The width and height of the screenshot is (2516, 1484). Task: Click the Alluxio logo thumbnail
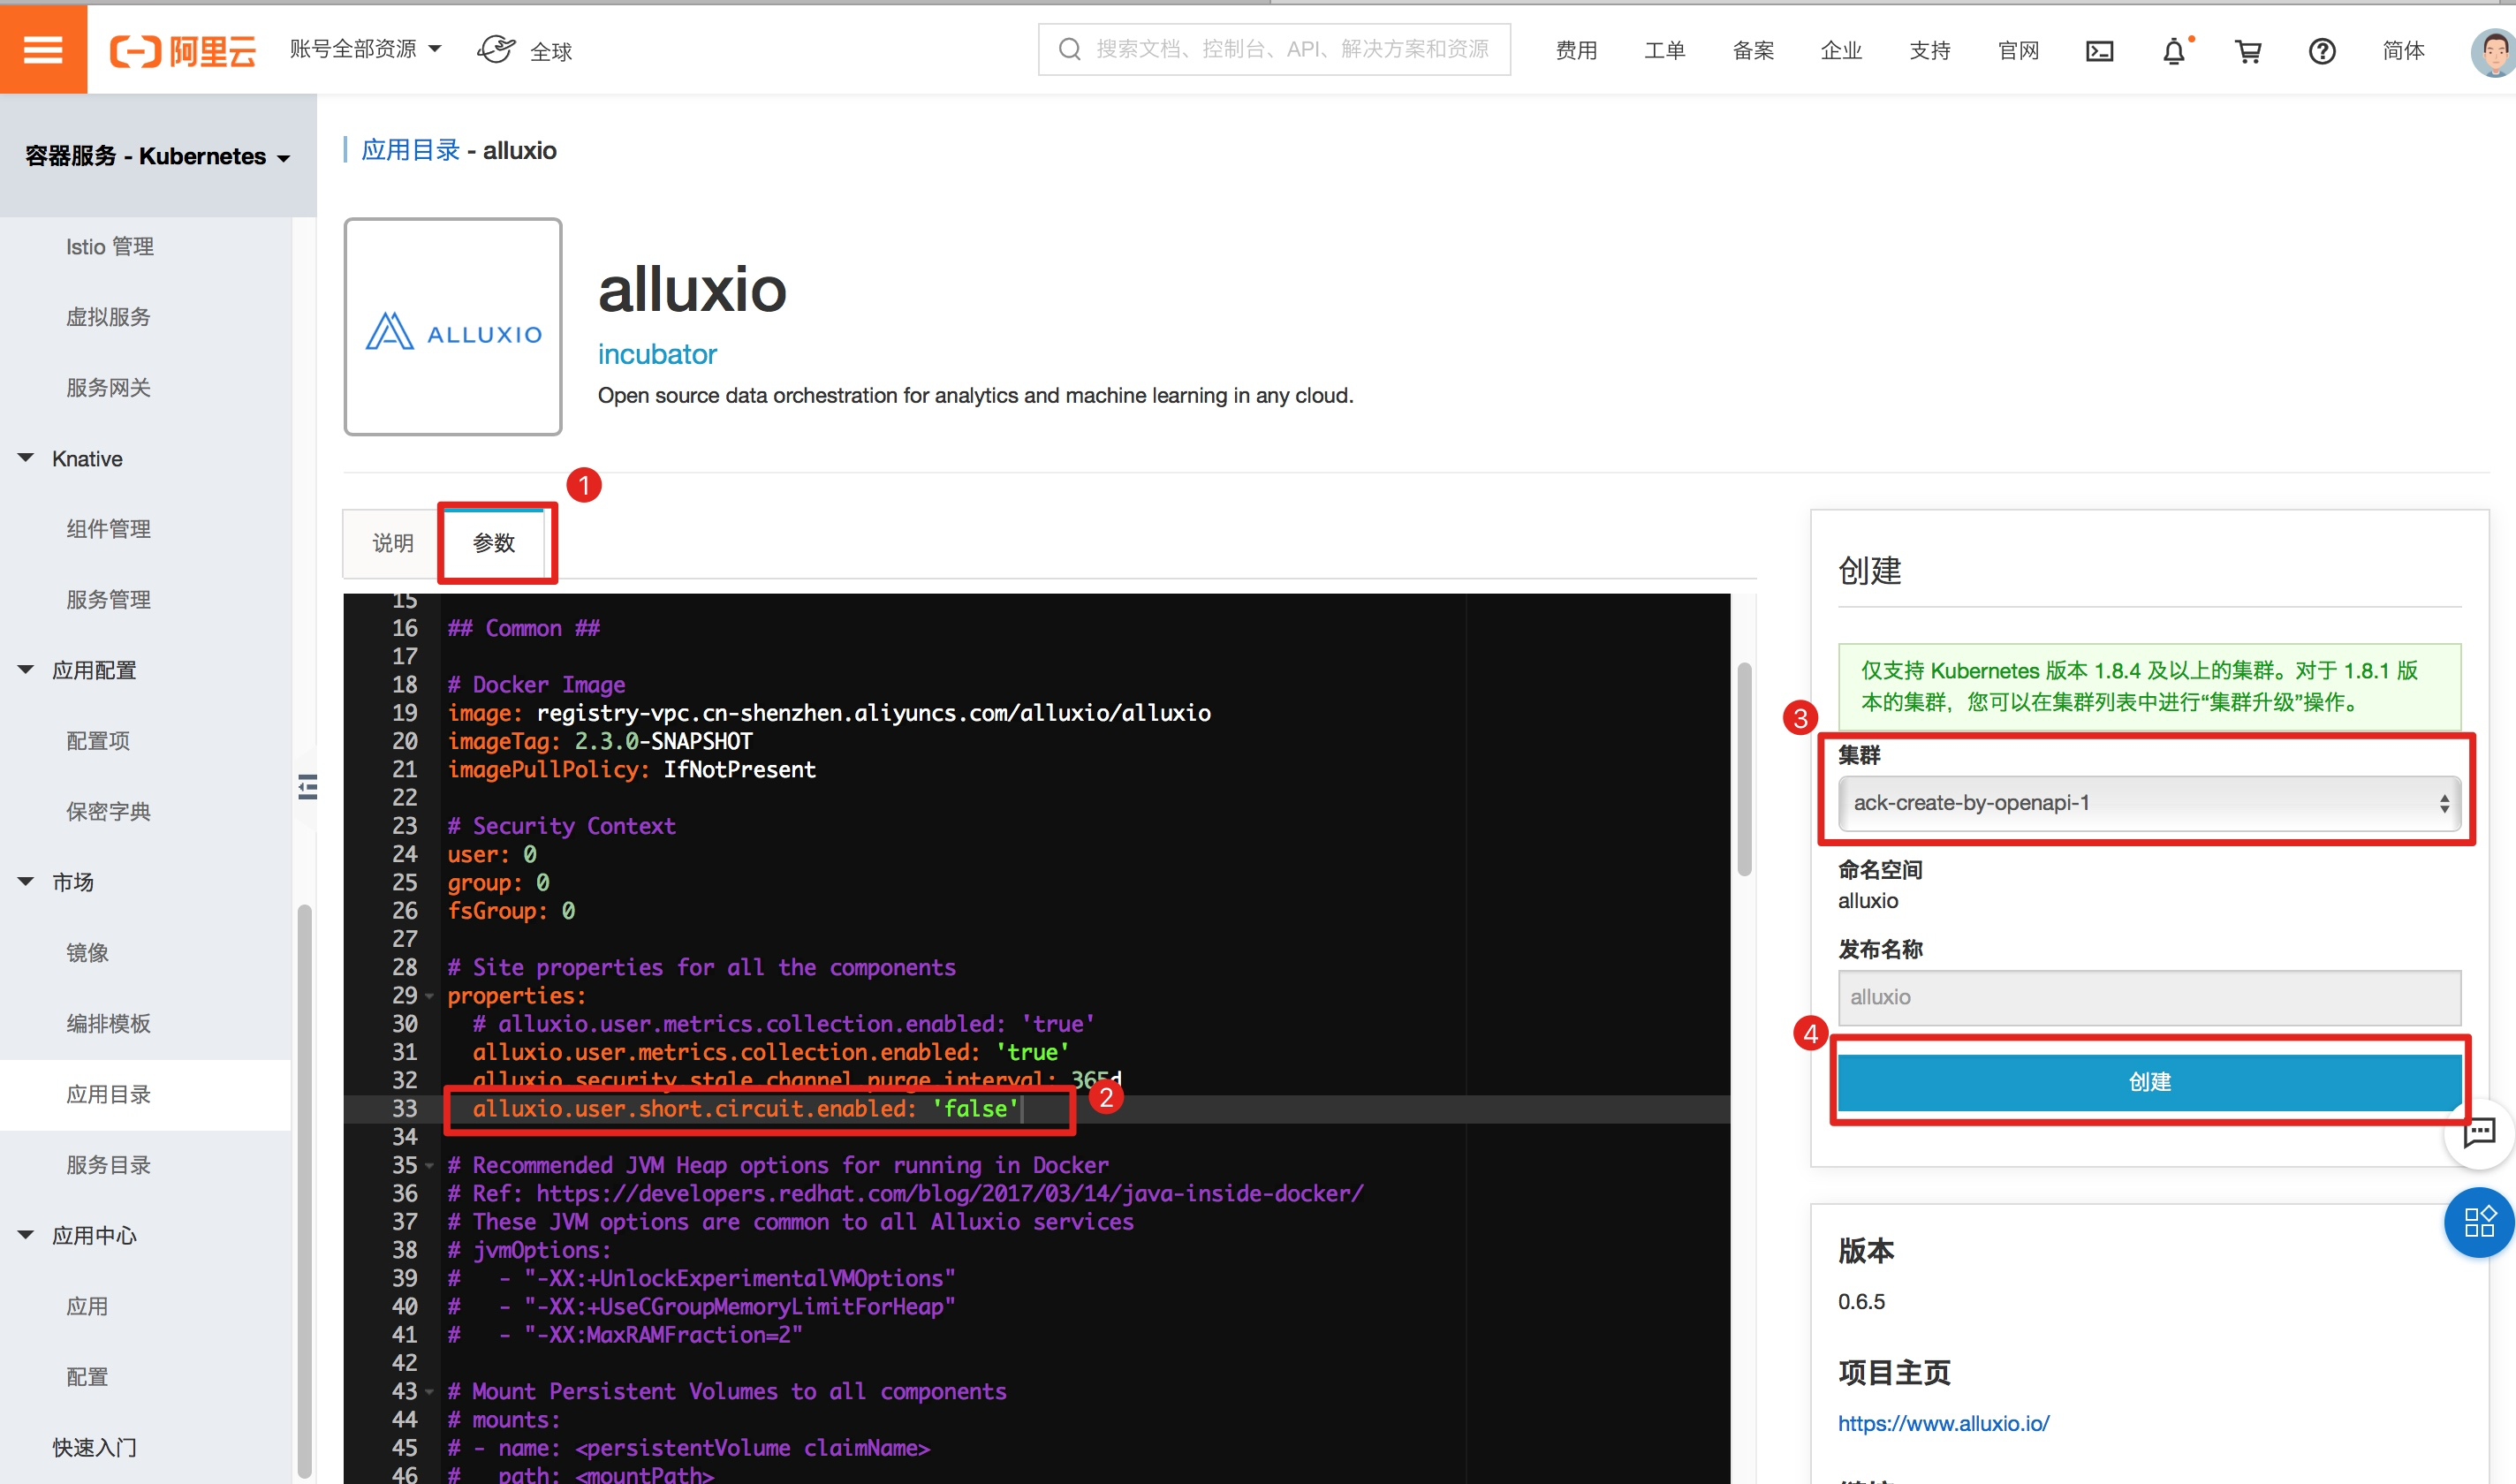pos(453,327)
